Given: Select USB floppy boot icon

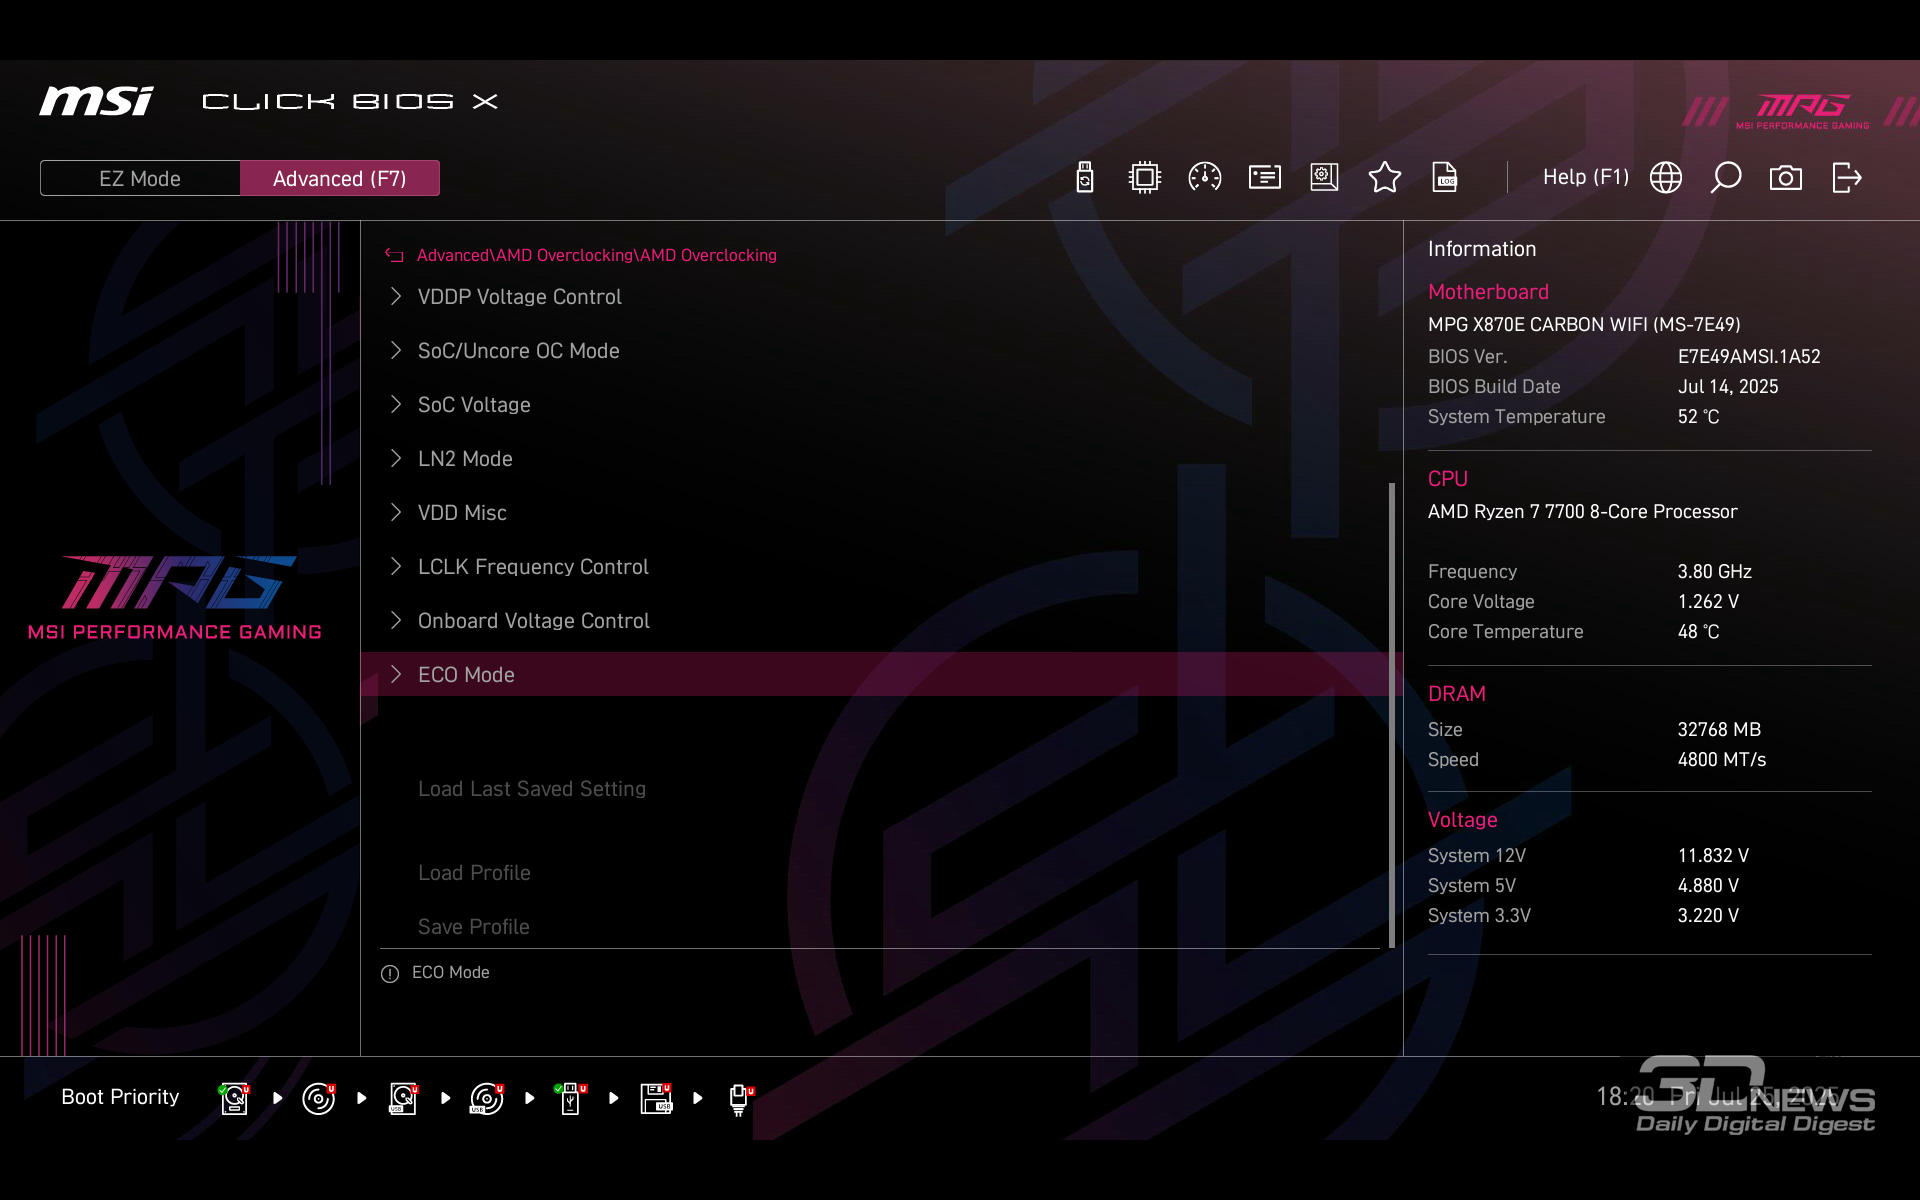Looking at the screenshot, I should pos(656,1098).
